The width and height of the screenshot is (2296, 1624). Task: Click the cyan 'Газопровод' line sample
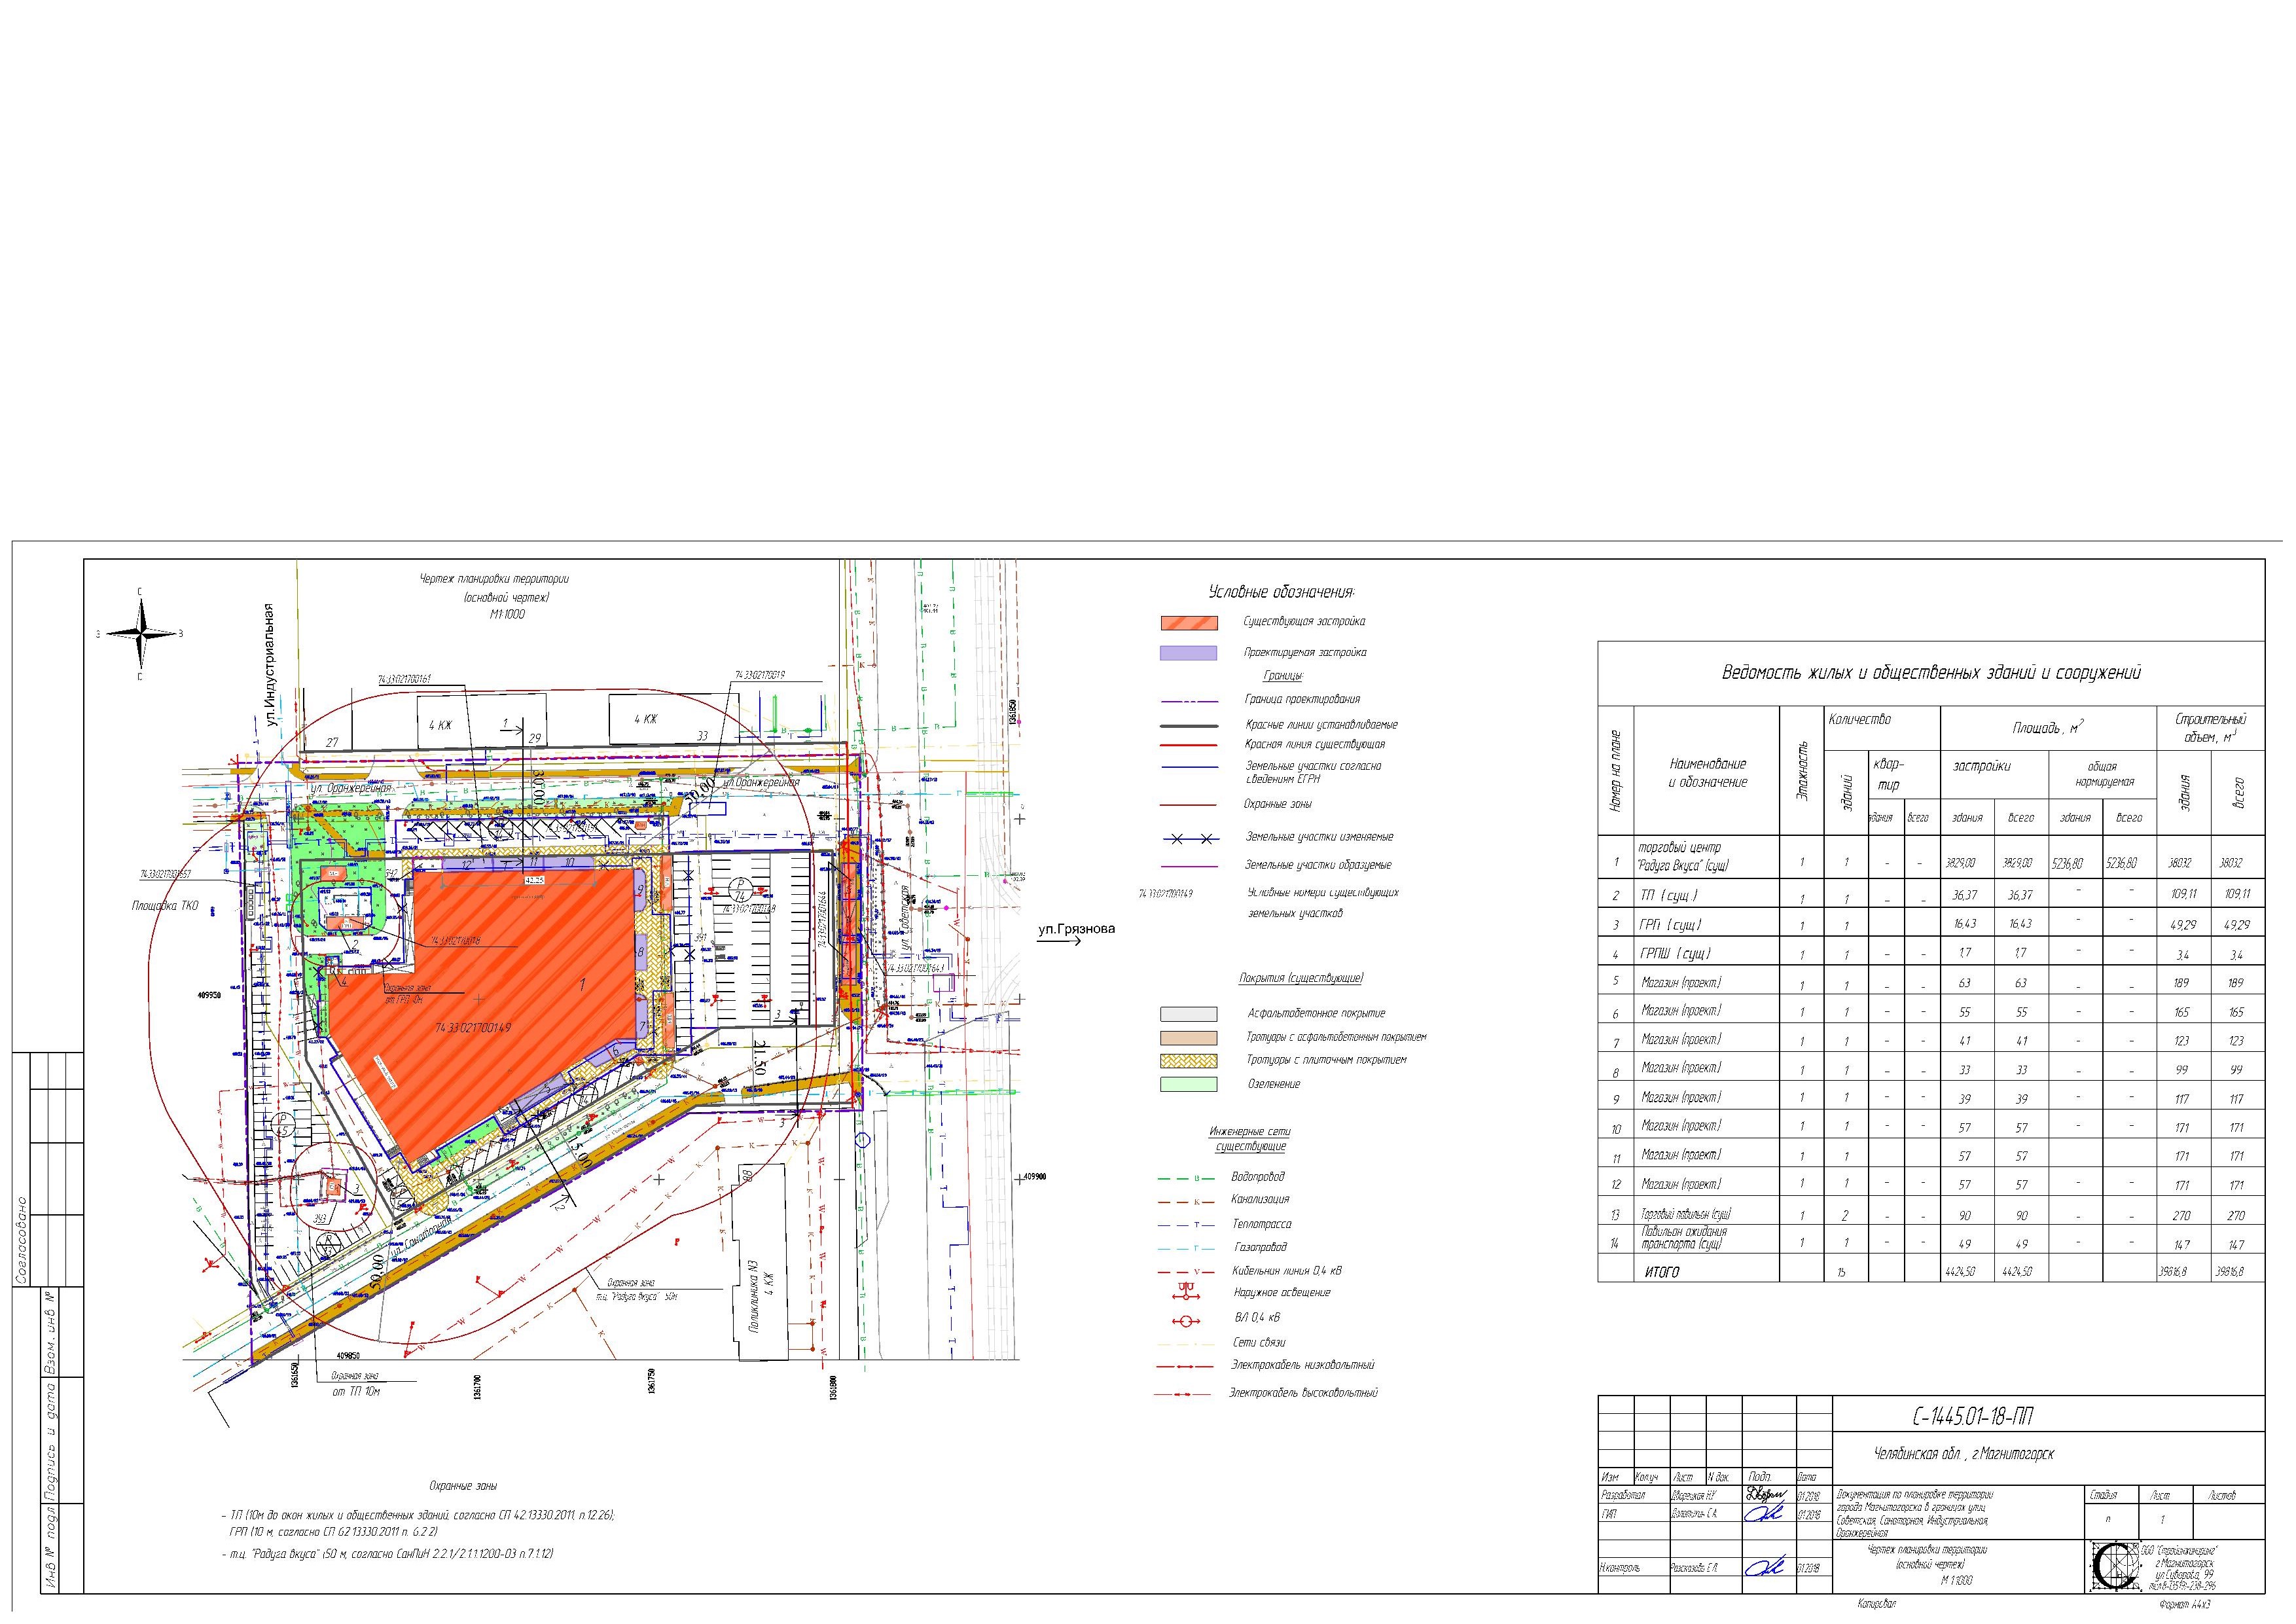pos(1187,1249)
